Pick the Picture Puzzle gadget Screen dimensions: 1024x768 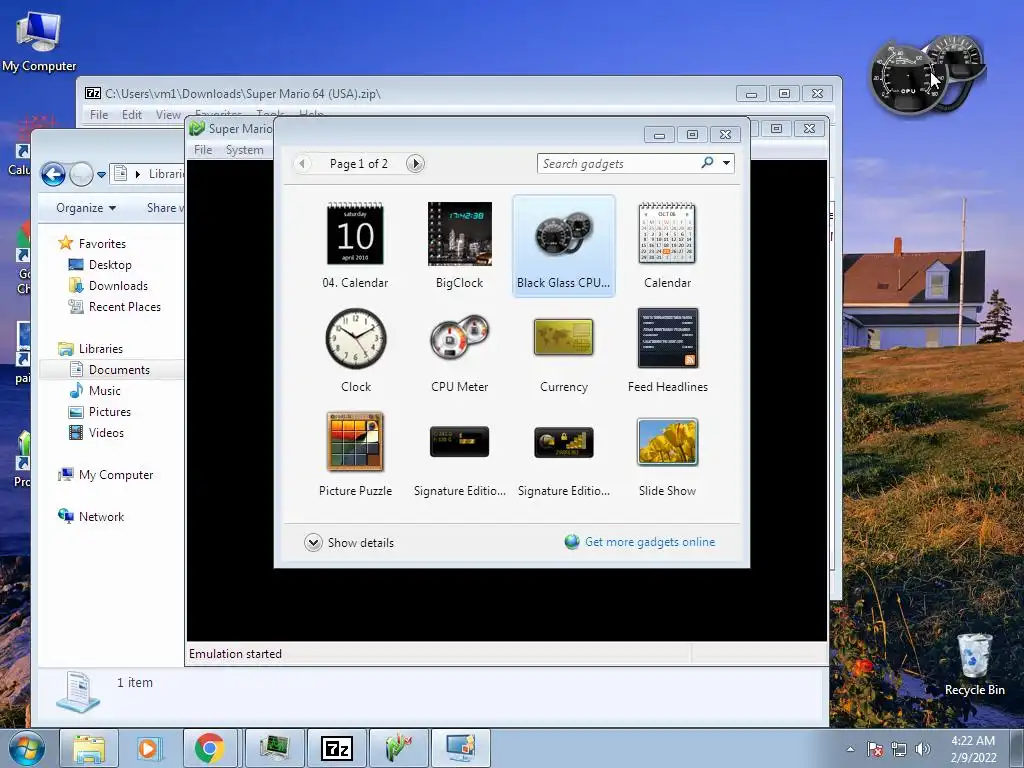pos(355,441)
